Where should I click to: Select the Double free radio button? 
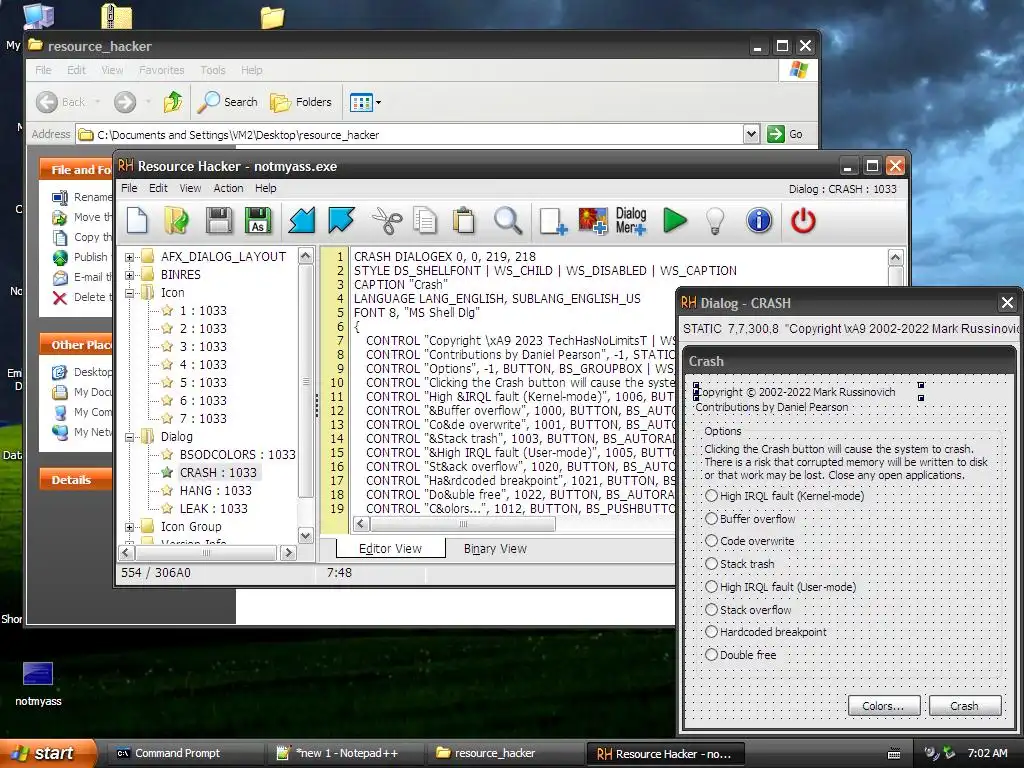[711, 654]
